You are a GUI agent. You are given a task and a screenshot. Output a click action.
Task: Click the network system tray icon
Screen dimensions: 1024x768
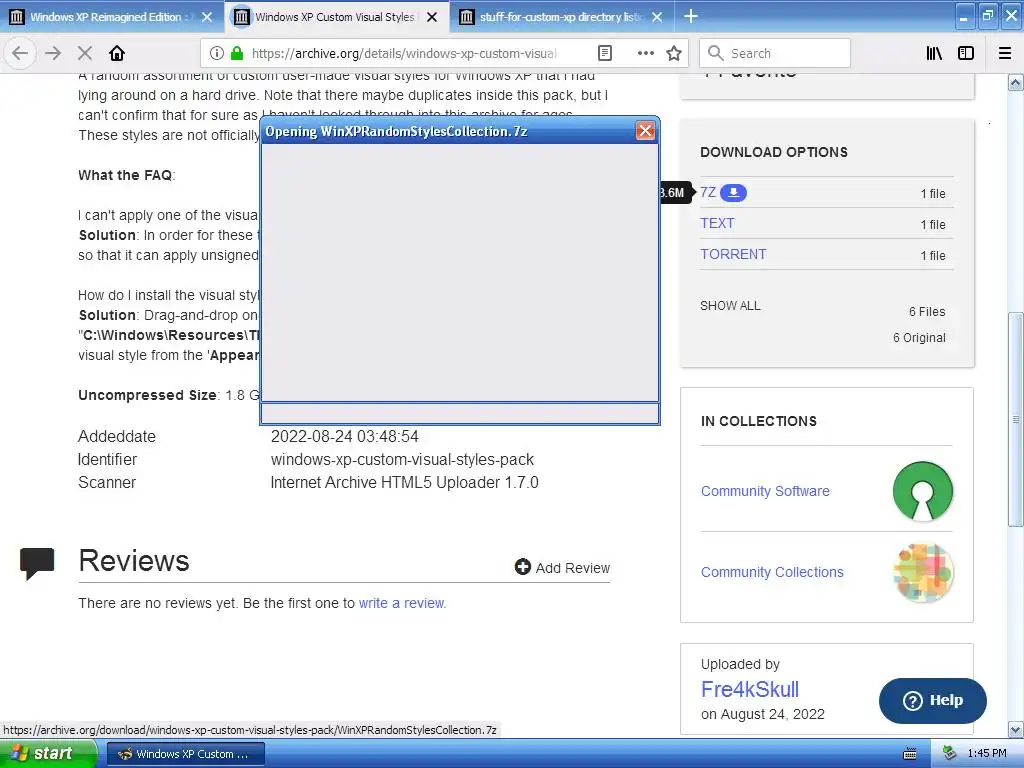click(950, 753)
